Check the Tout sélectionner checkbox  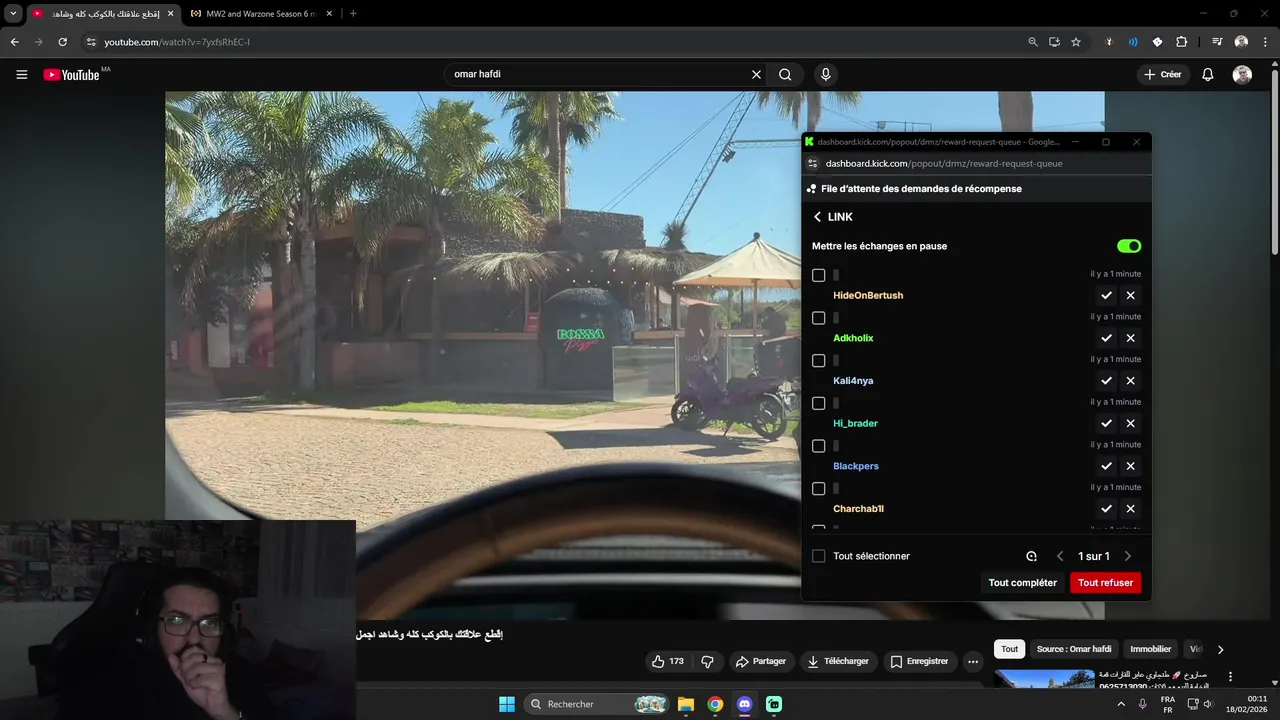pos(819,556)
